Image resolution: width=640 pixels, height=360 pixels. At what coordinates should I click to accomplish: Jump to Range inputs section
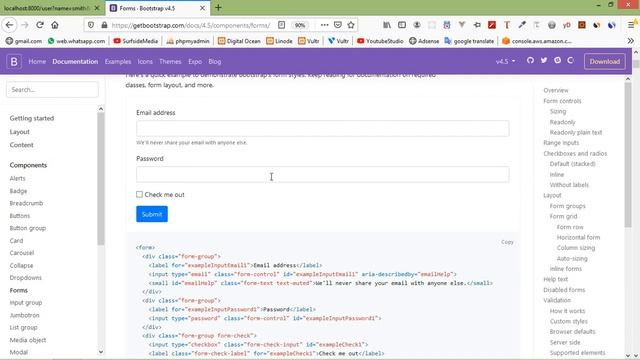tap(561, 143)
